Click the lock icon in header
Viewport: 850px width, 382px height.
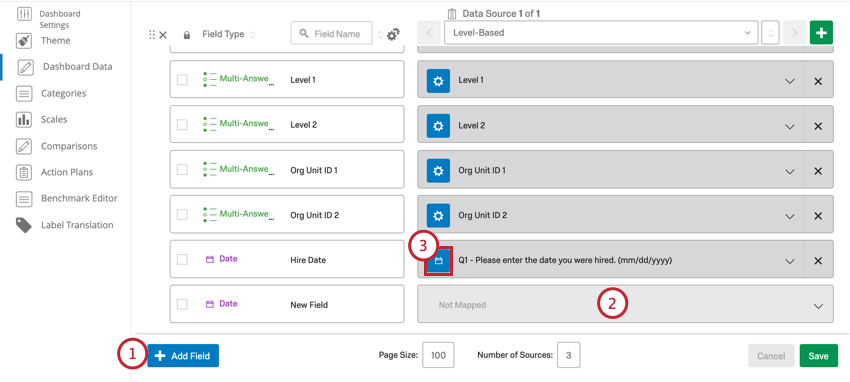186,35
